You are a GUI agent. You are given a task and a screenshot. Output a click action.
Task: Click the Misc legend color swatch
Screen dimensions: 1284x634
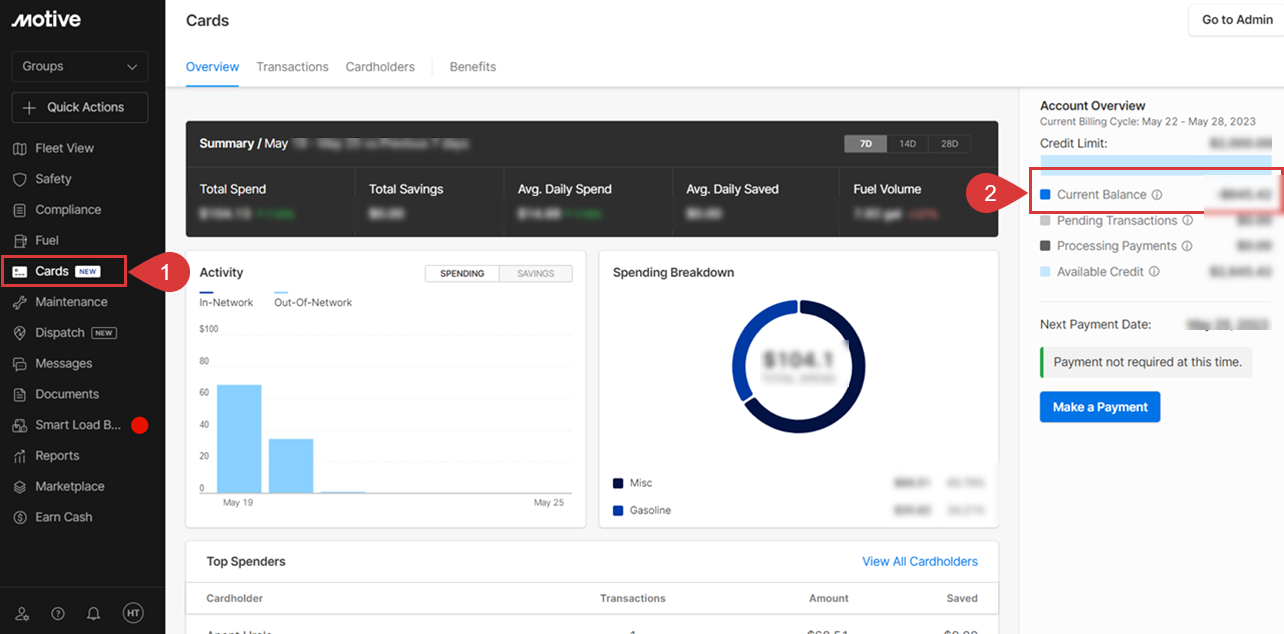coord(618,484)
